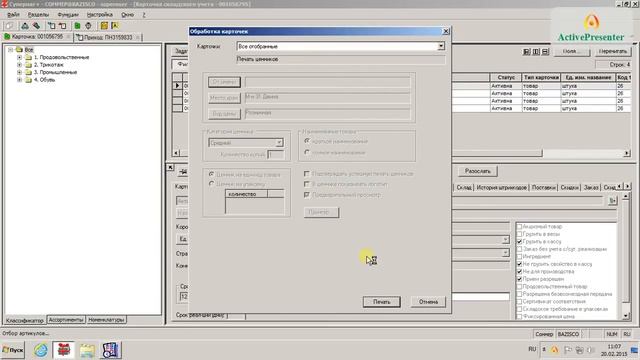Click the volume tray icon

click(591, 350)
